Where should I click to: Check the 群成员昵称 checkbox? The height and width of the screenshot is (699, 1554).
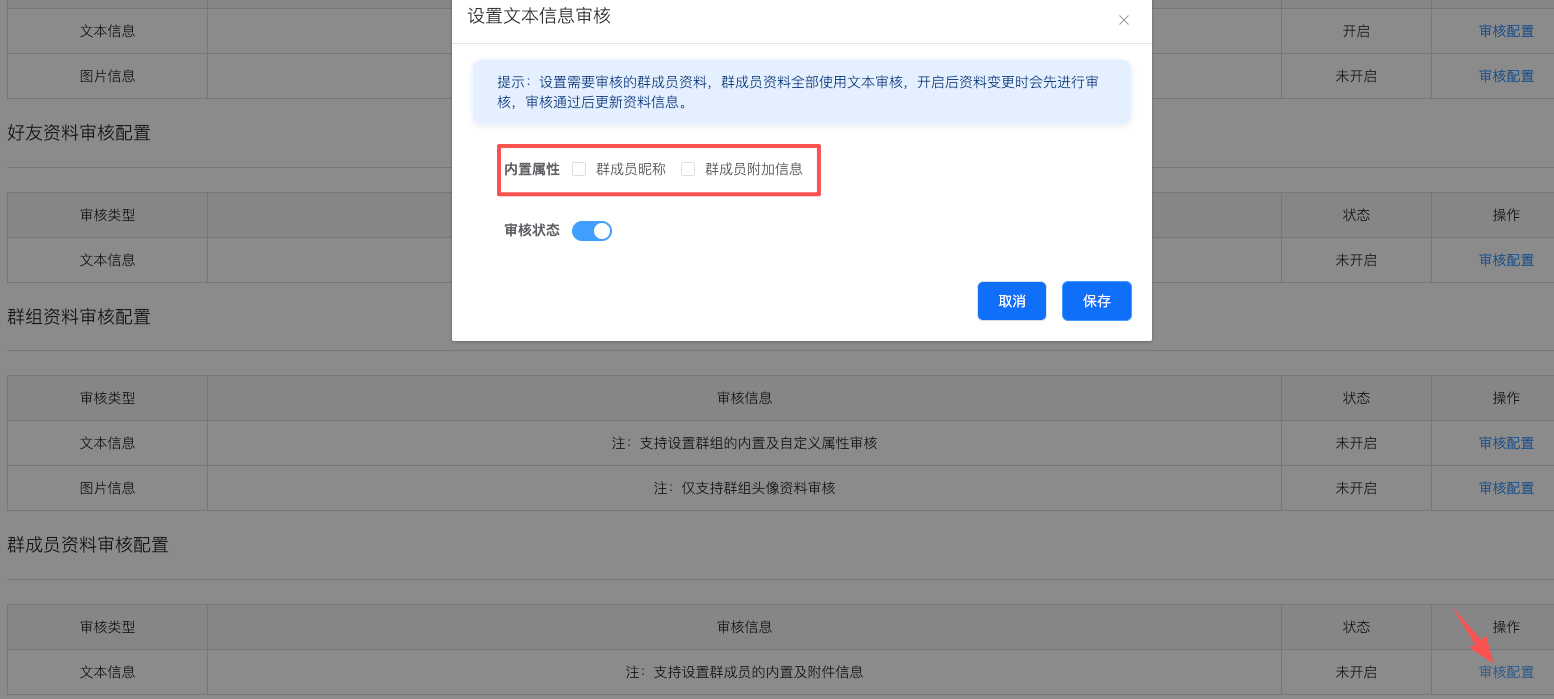(x=579, y=169)
